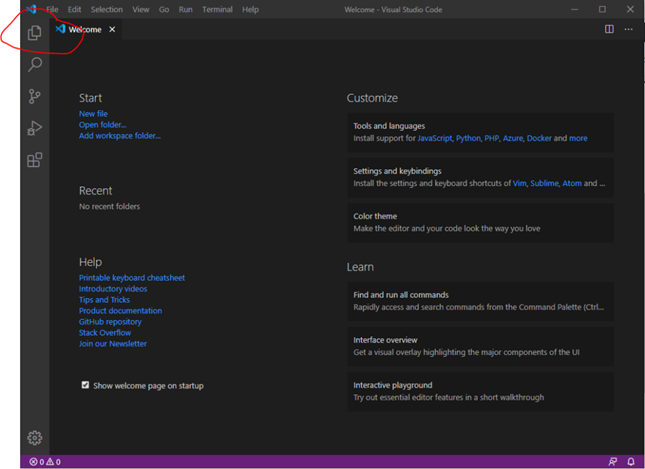645x469 pixels.
Task: Uncheck Show welcome page on startup
Action: [85, 385]
